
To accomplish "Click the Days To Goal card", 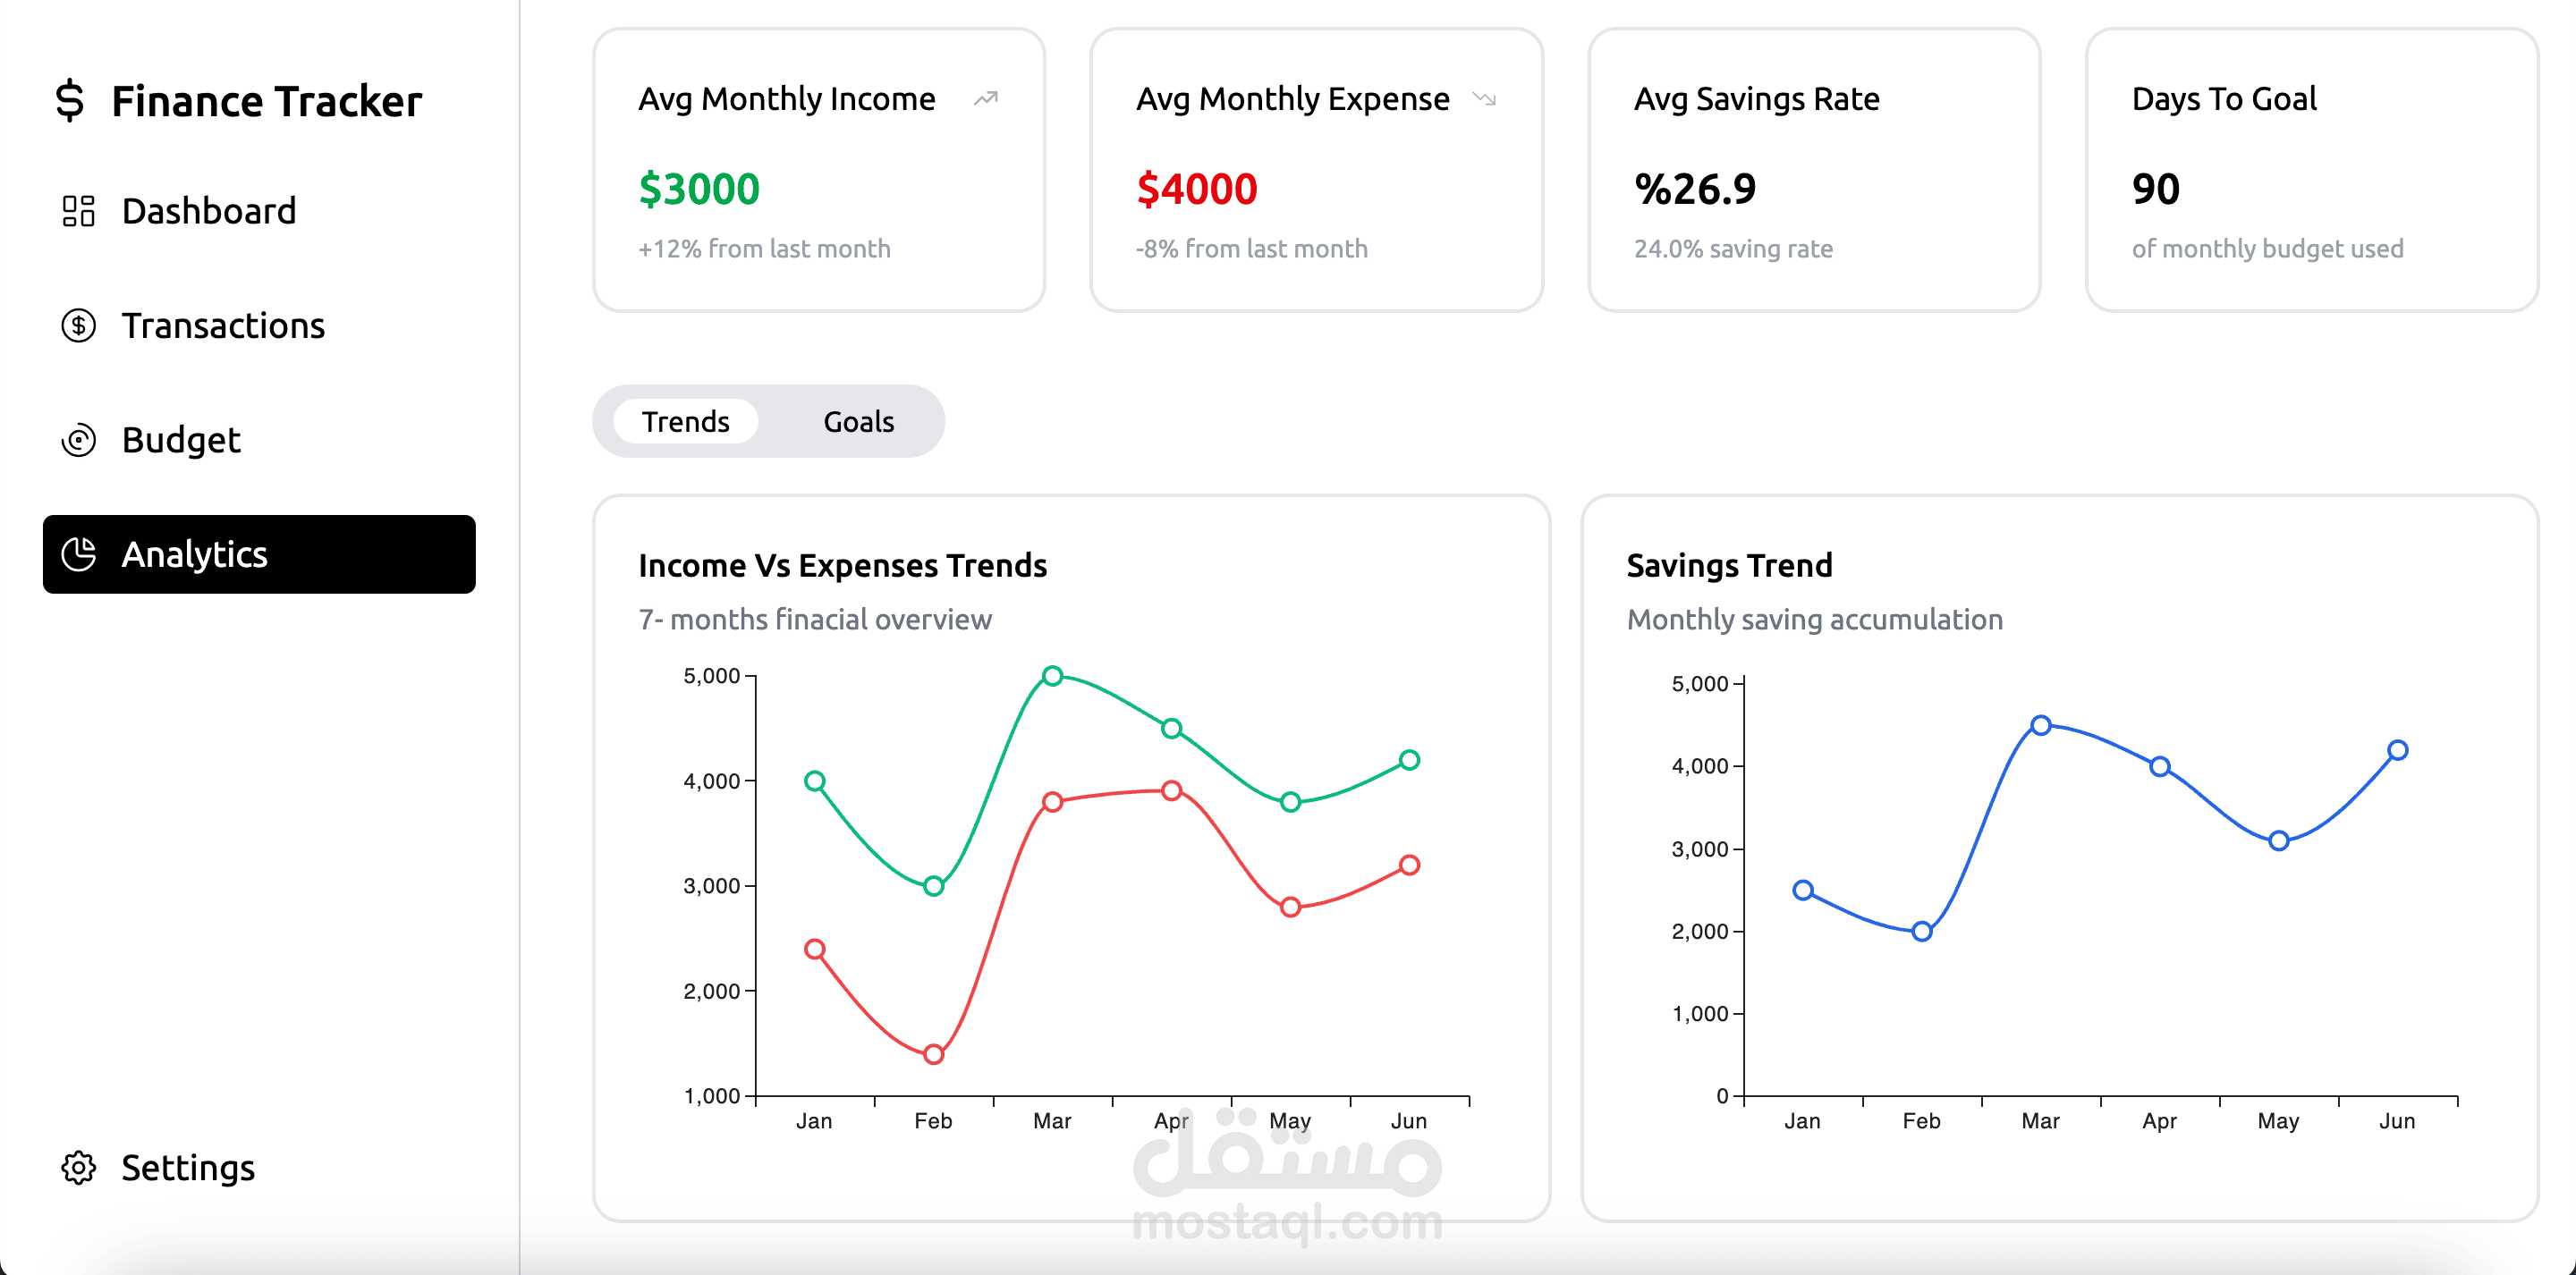I will (x=2312, y=170).
